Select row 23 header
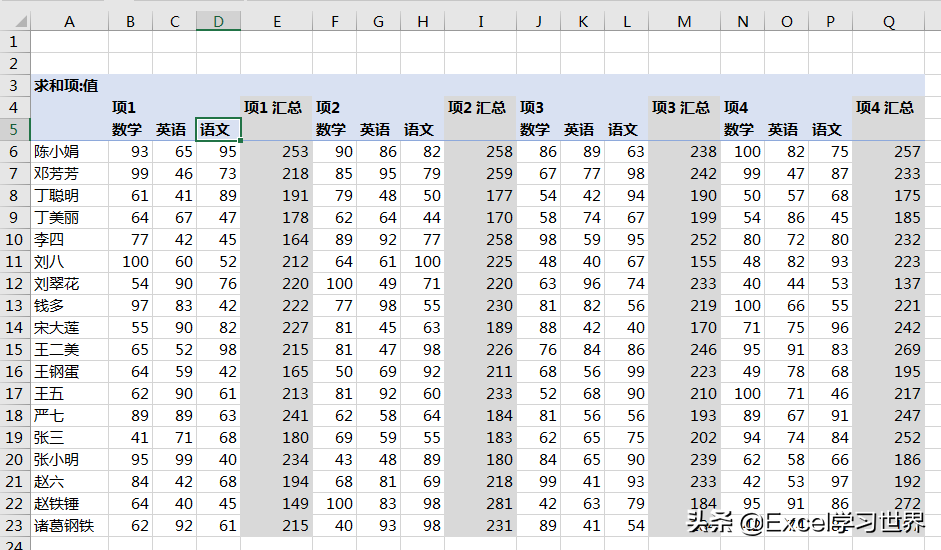 pyautogui.click(x=14, y=525)
